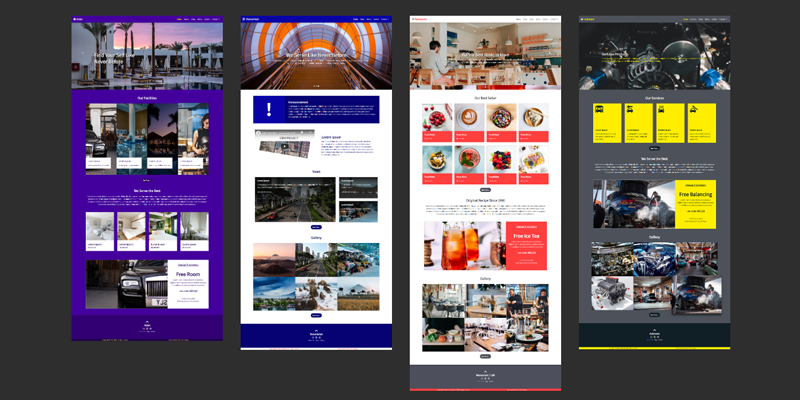The height and width of the screenshot is (400, 800).
Task: Click the latte art coffee food card
Action: pos(469,122)
